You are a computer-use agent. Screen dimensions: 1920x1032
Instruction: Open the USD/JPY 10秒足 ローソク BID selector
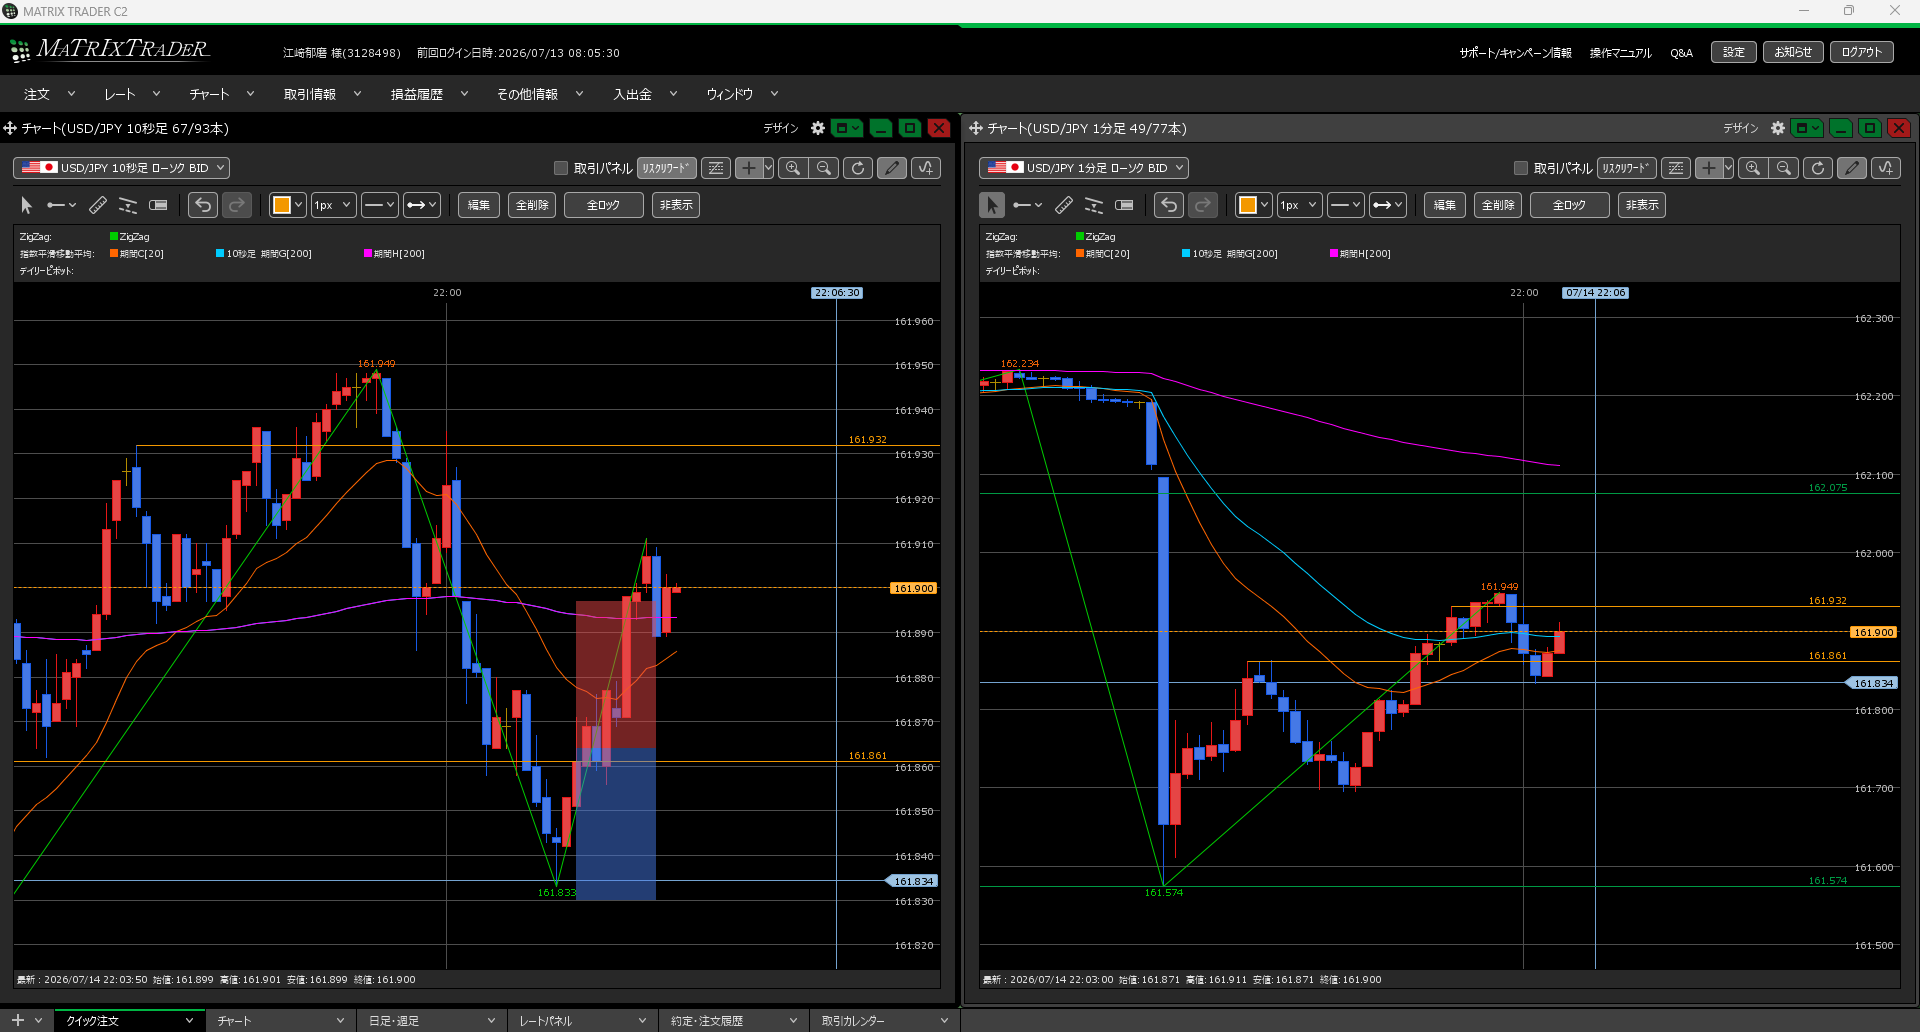click(122, 168)
